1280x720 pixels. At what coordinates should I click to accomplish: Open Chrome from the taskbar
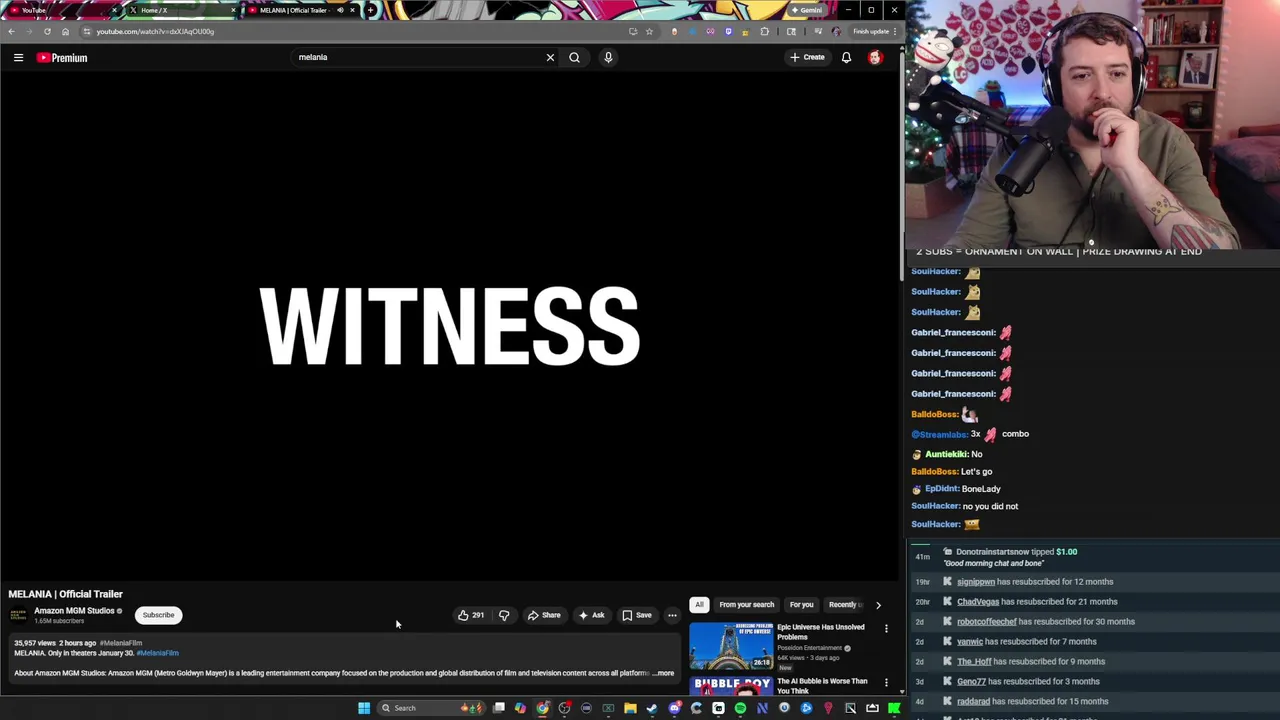[x=542, y=708]
